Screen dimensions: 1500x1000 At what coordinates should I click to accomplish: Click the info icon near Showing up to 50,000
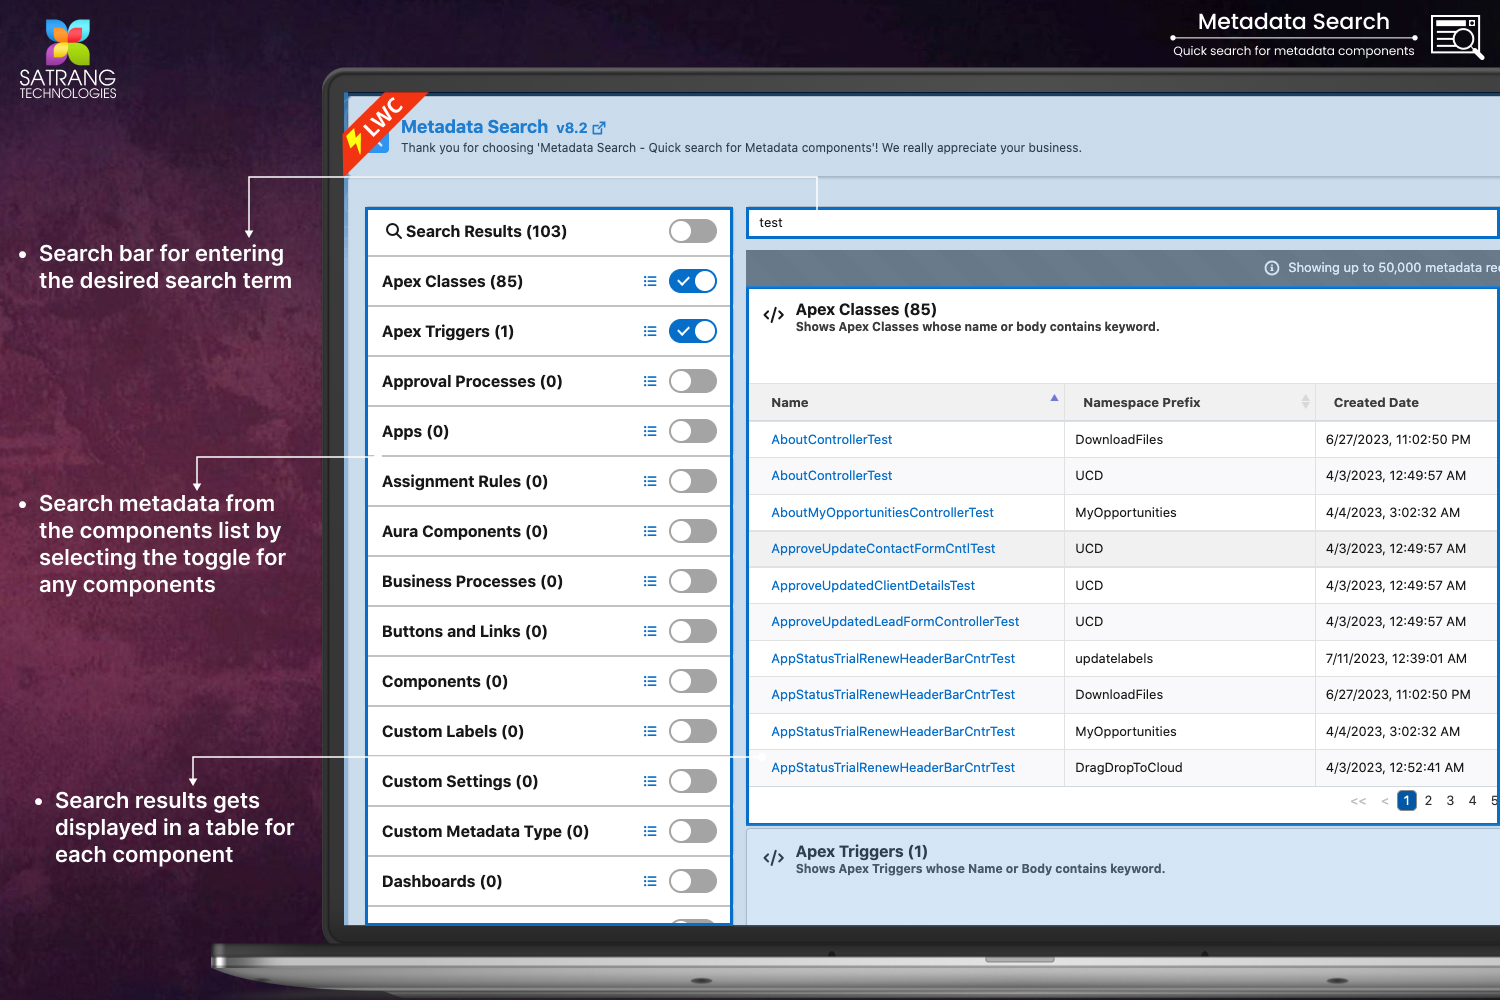tap(1272, 268)
